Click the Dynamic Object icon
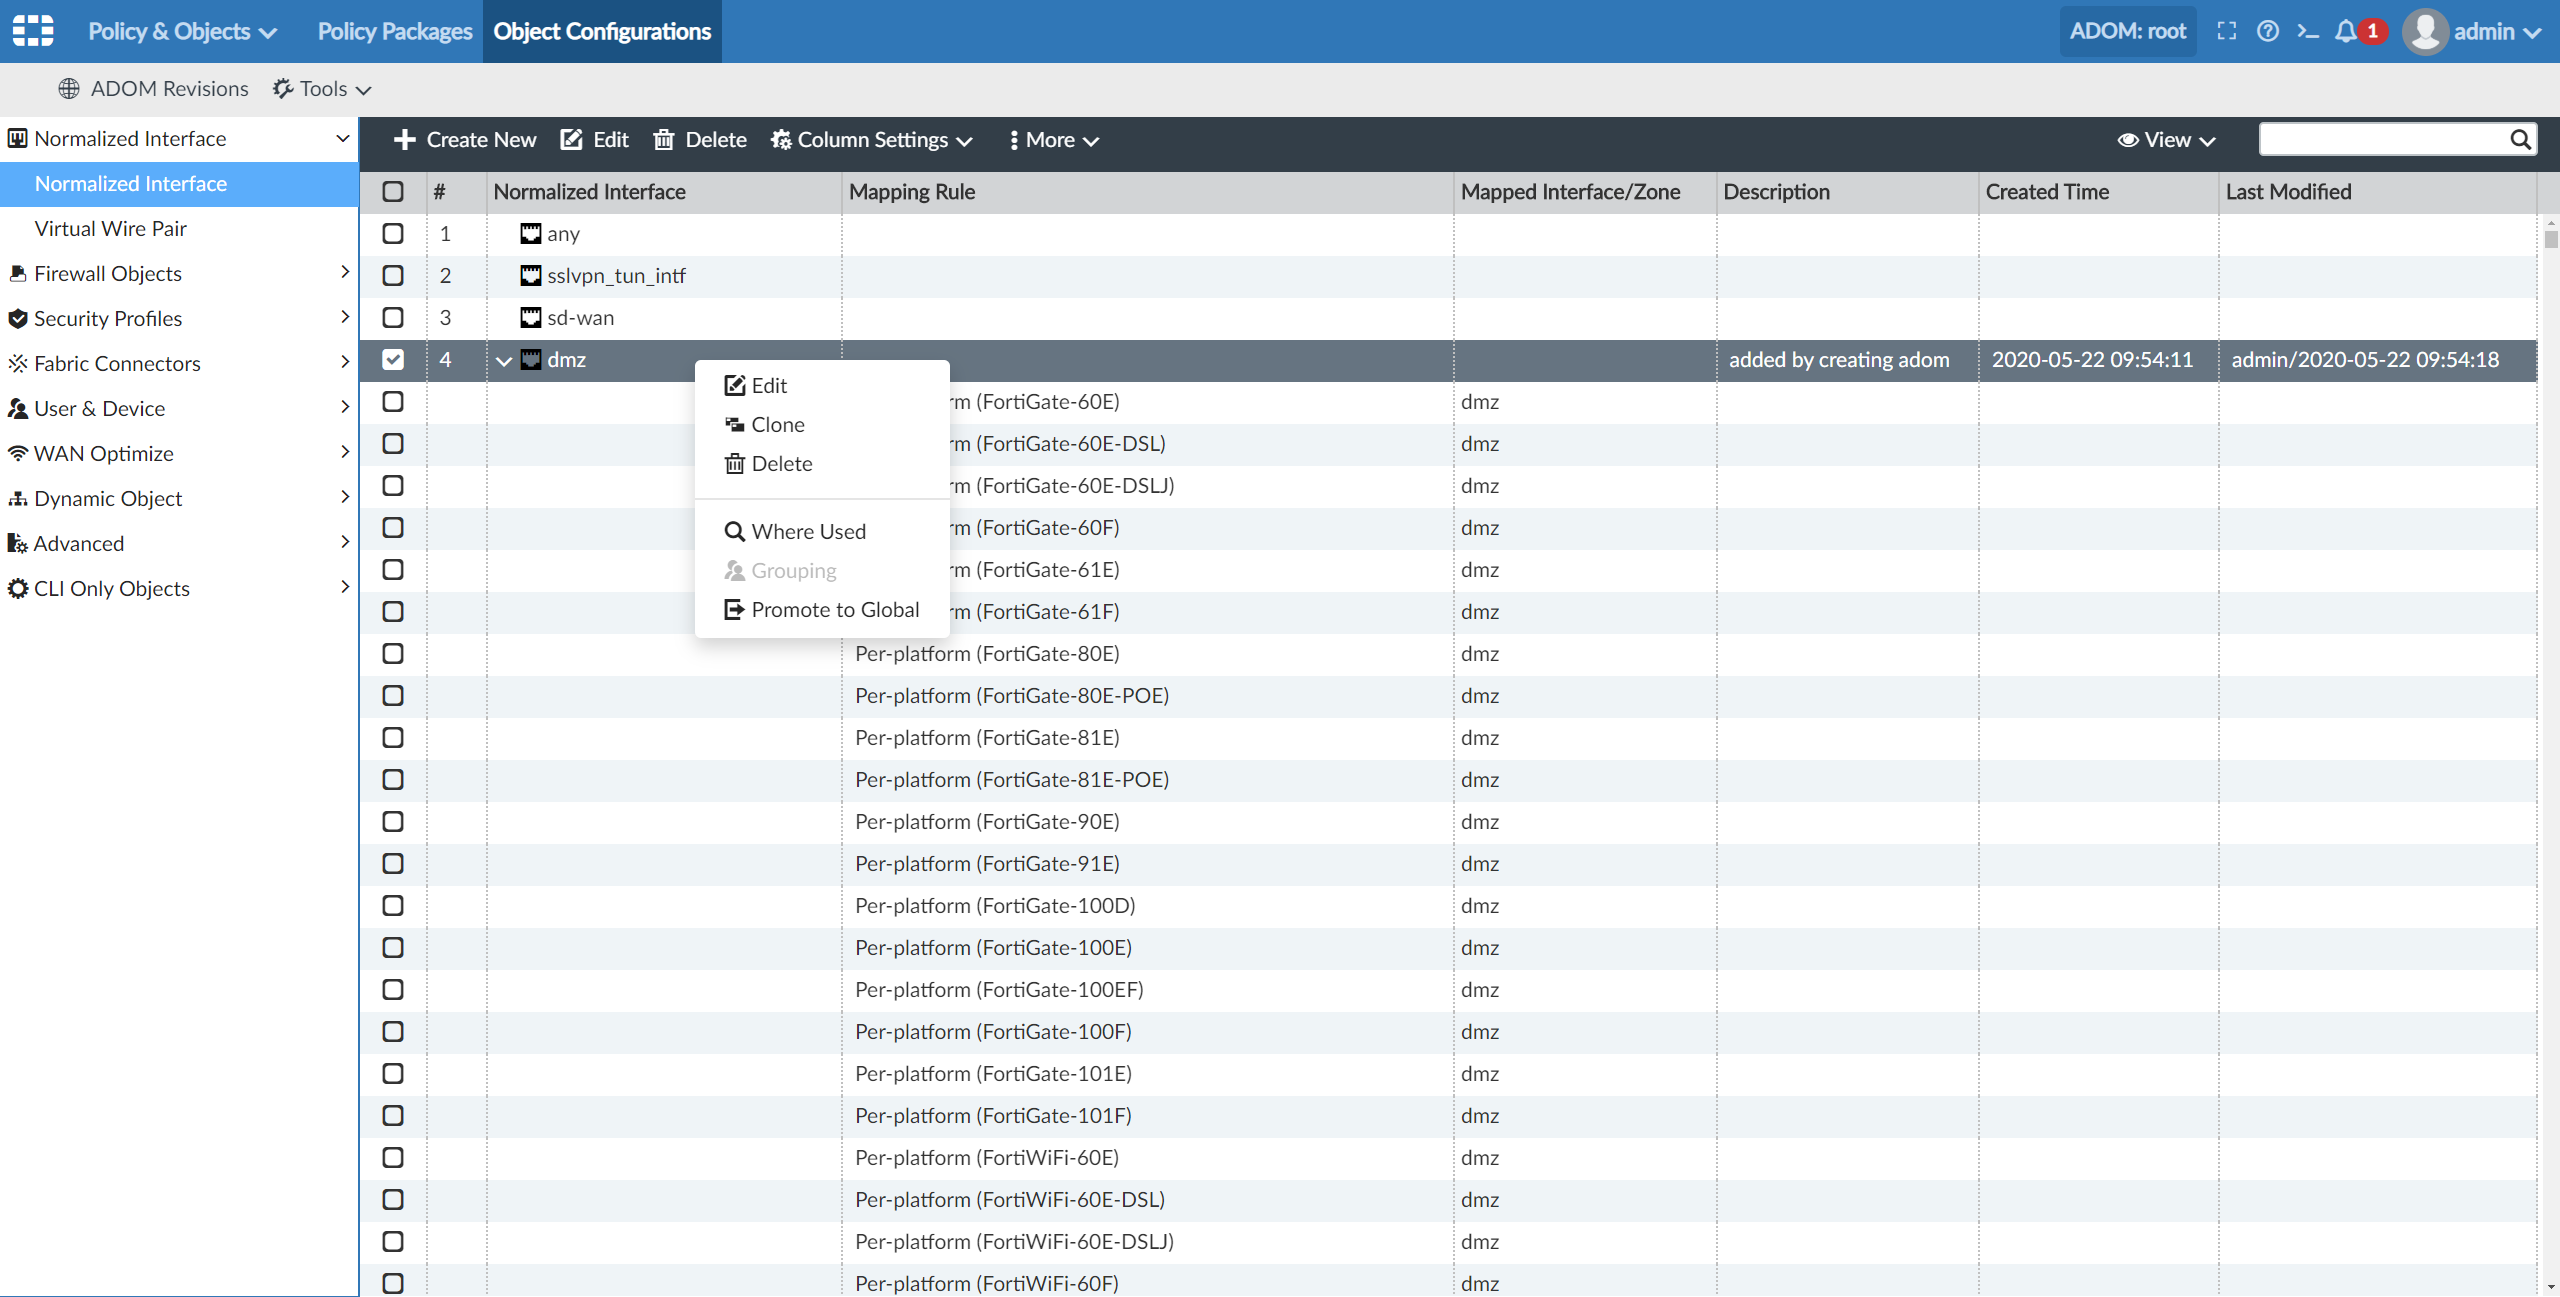This screenshot has width=2560, height=1297. [x=18, y=498]
